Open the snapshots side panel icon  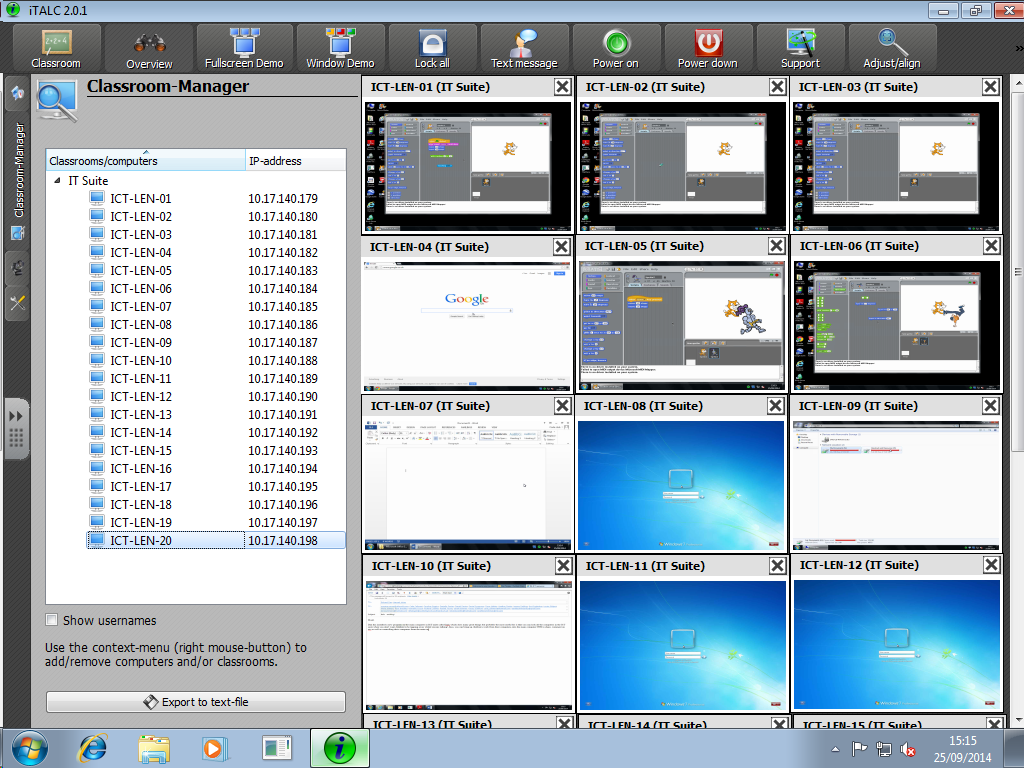pyautogui.click(x=18, y=268)
